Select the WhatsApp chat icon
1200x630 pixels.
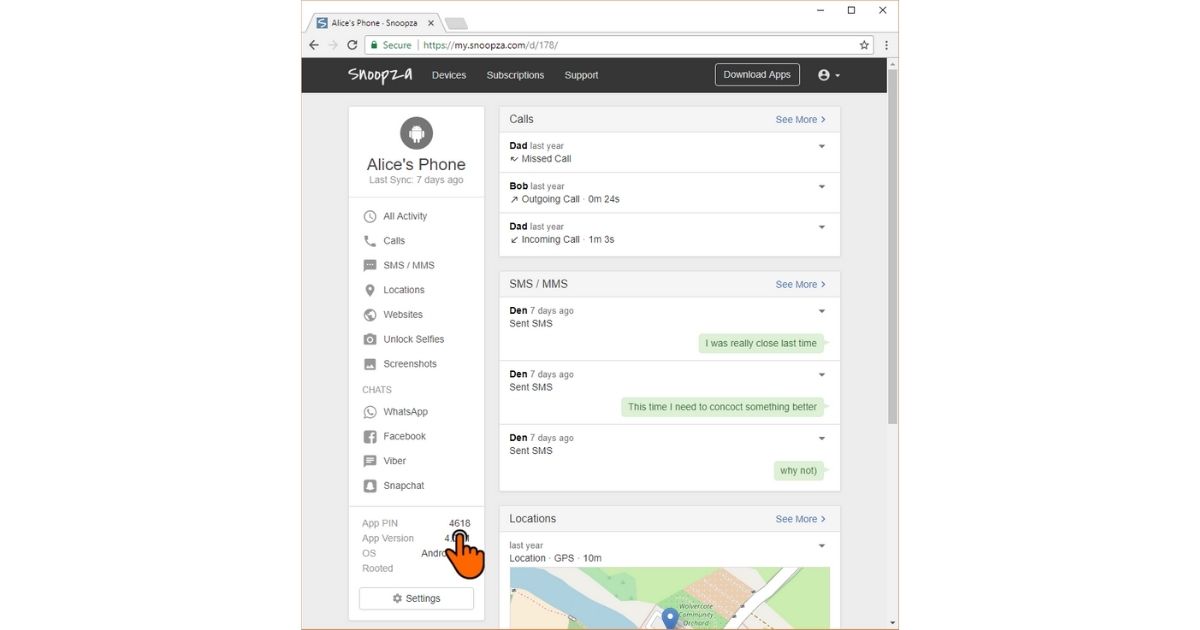pos(370,412)
